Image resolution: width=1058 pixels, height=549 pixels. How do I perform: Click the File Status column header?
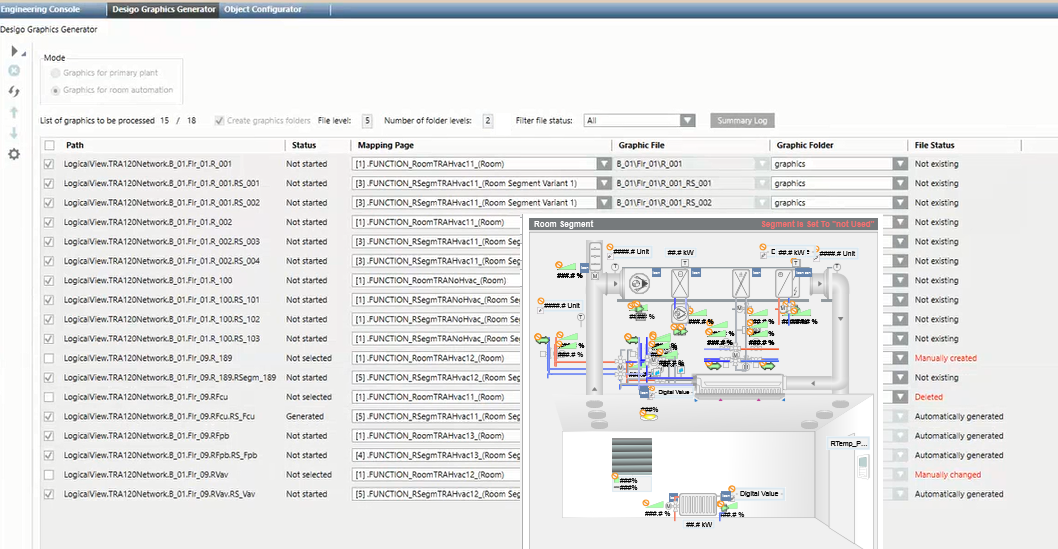click(x=934, y=145)
